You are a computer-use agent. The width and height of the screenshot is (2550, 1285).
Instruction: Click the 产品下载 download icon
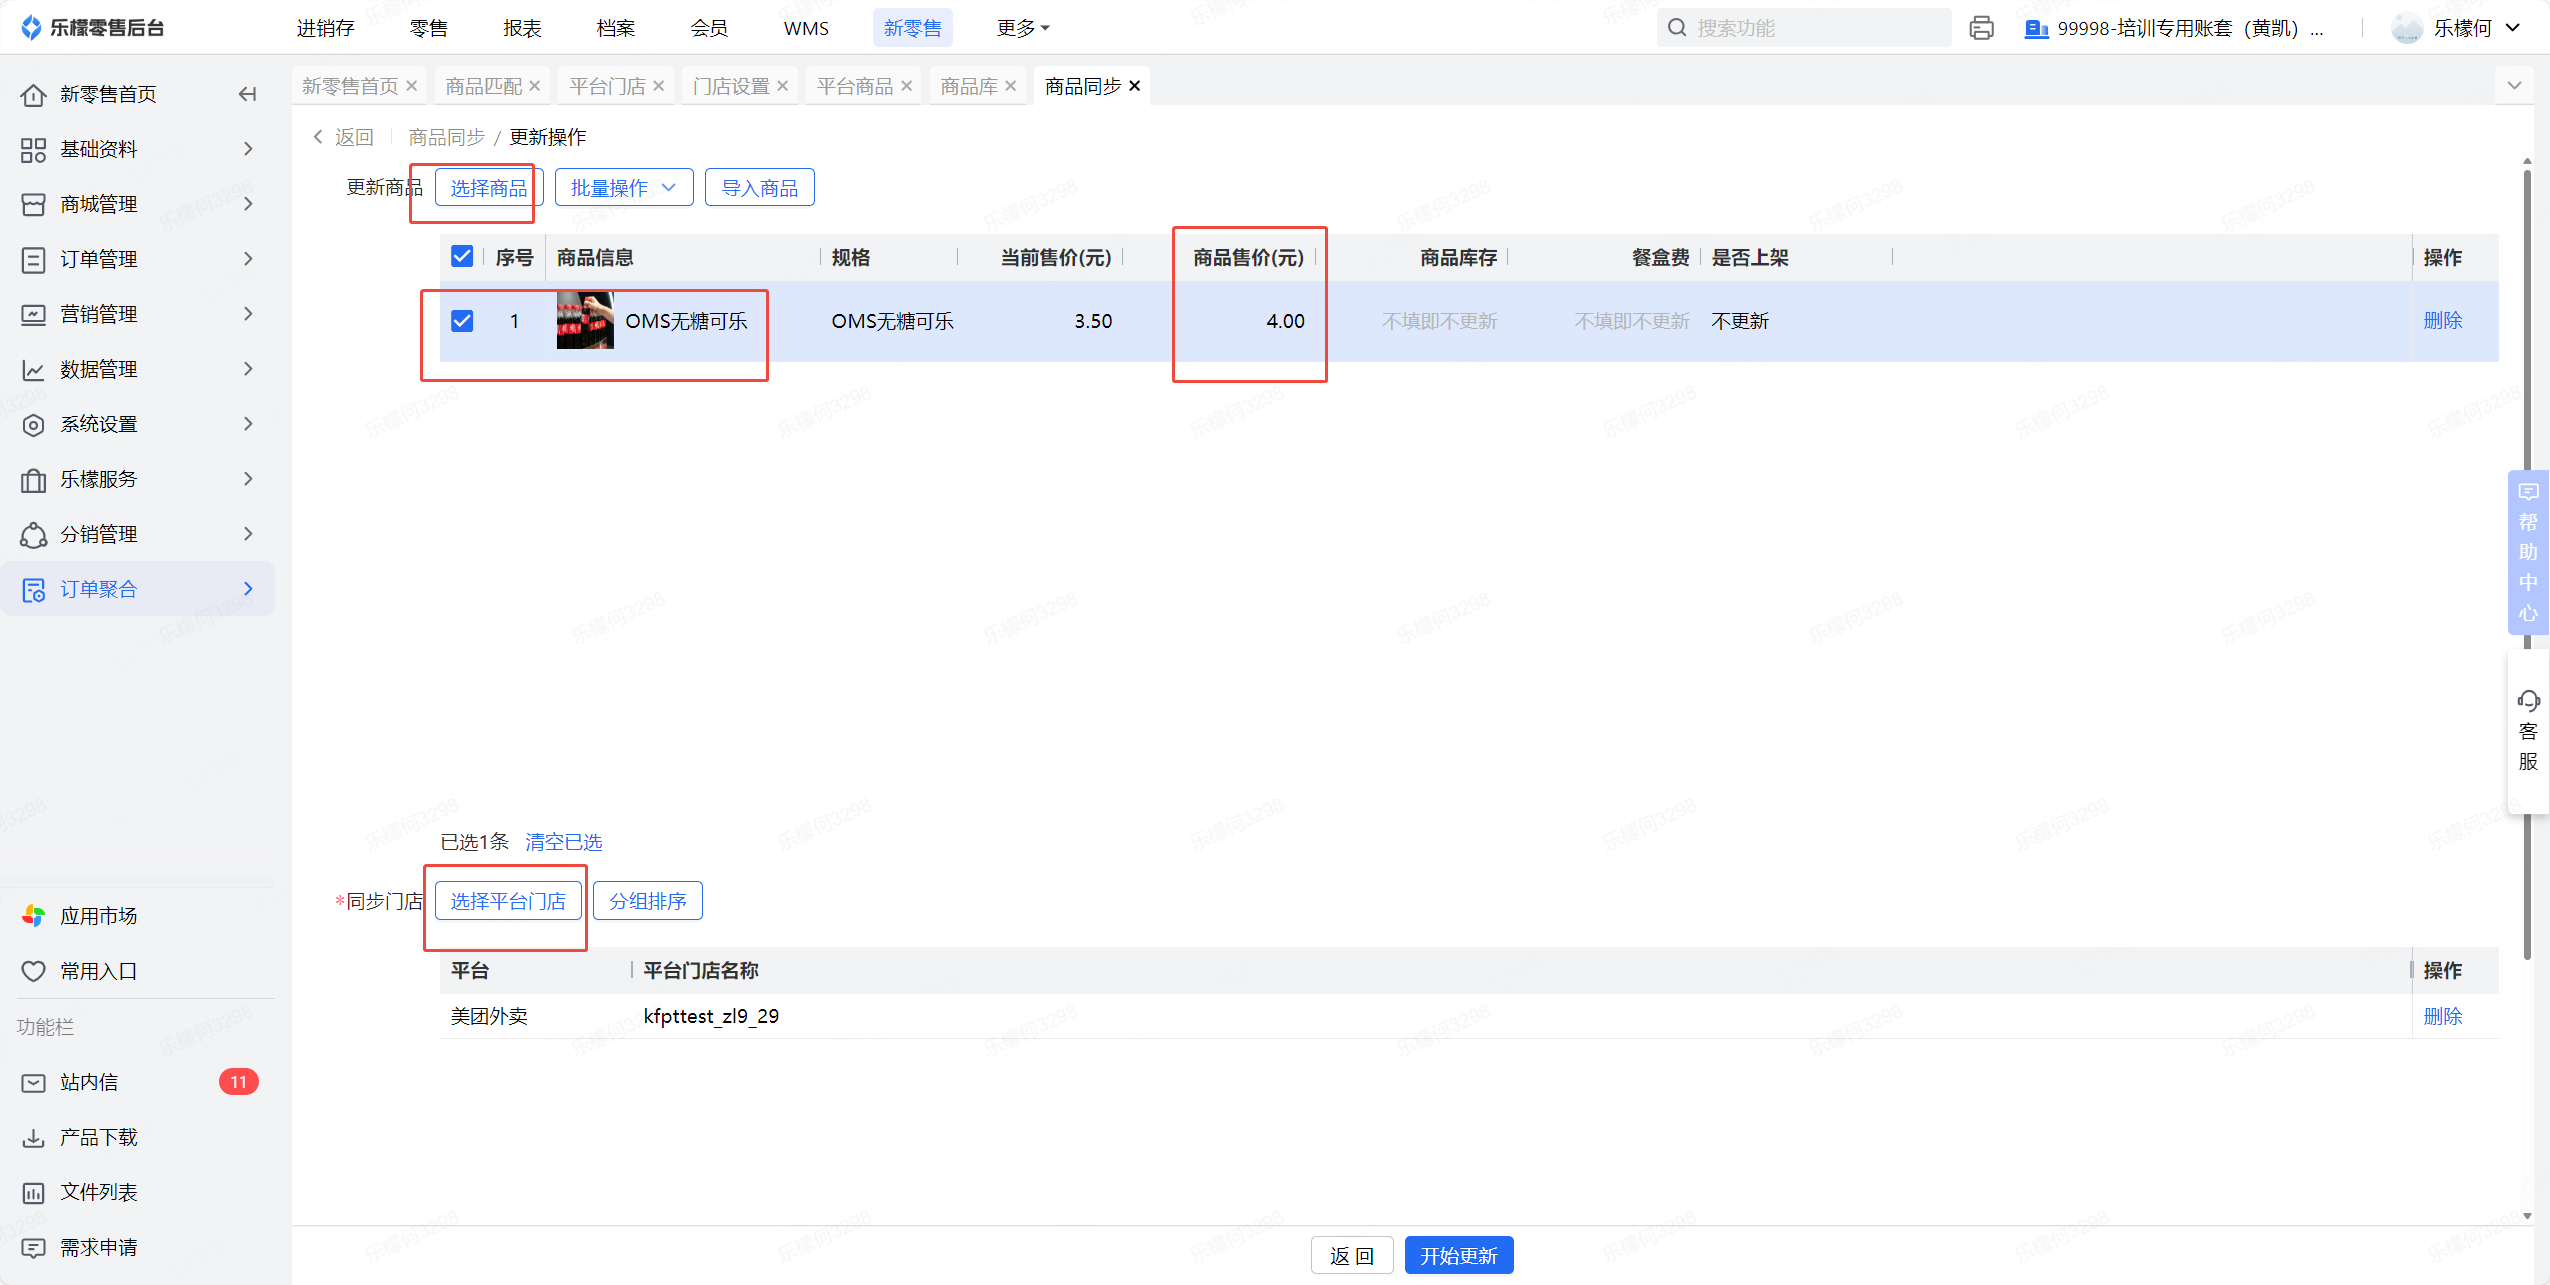coord(34,1137)
